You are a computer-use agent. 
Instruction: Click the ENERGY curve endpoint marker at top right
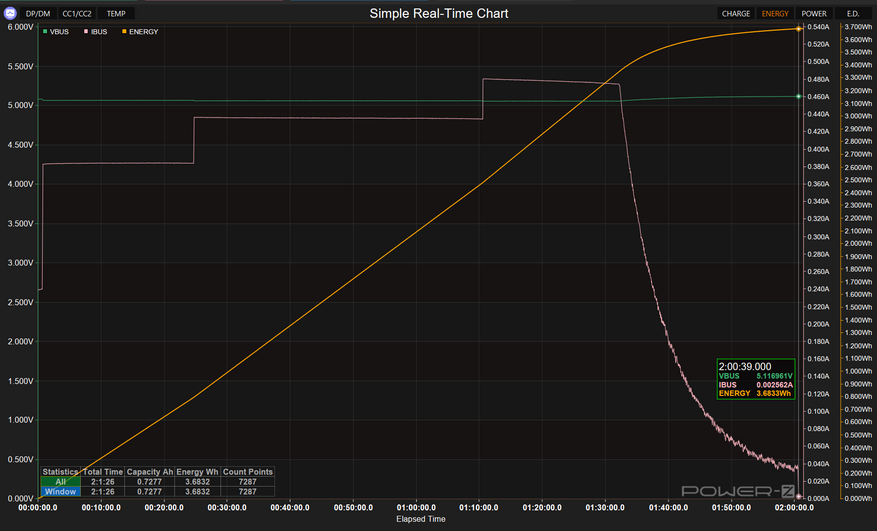798,28
